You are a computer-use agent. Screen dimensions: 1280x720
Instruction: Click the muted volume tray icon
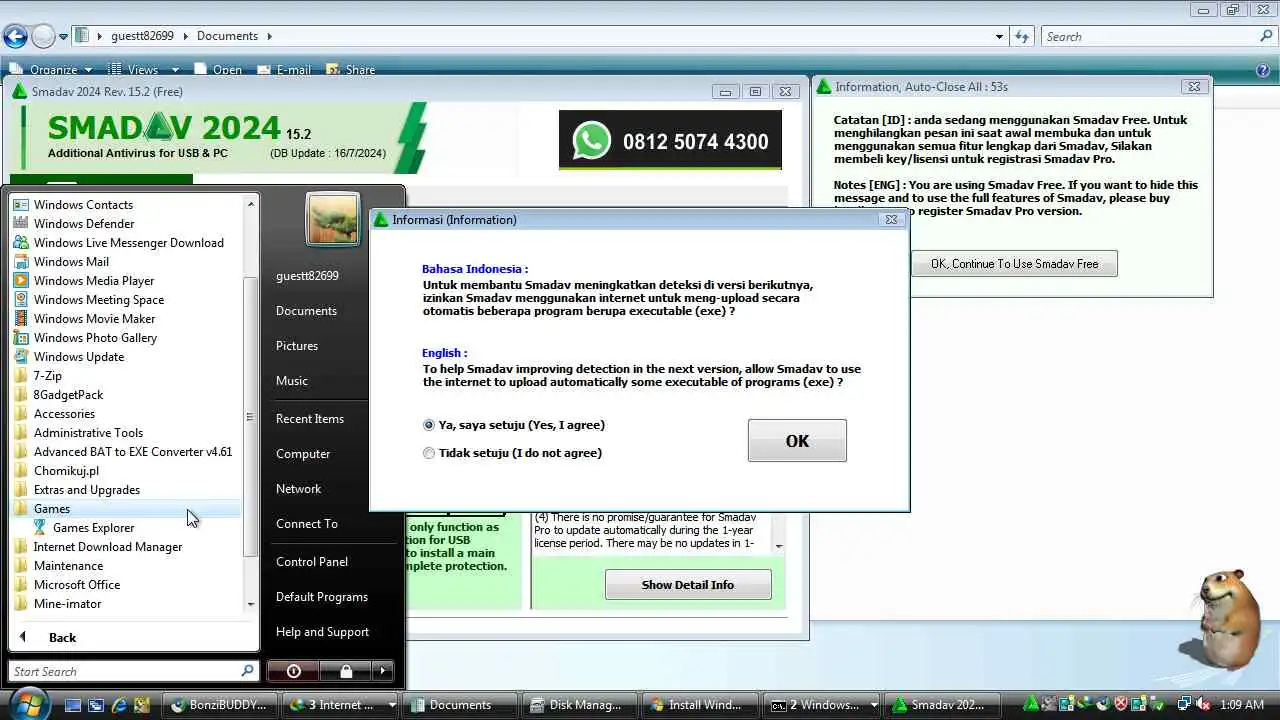tap(1203, 704)
